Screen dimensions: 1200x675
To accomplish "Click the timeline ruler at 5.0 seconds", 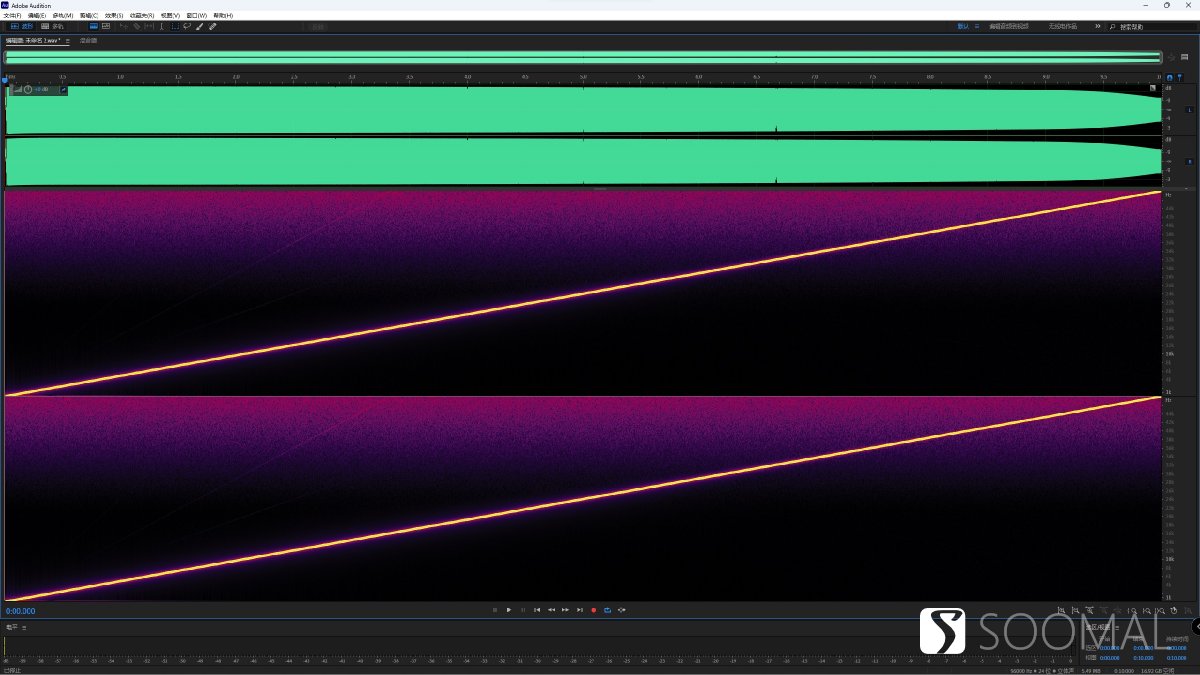I will (583, 77).
